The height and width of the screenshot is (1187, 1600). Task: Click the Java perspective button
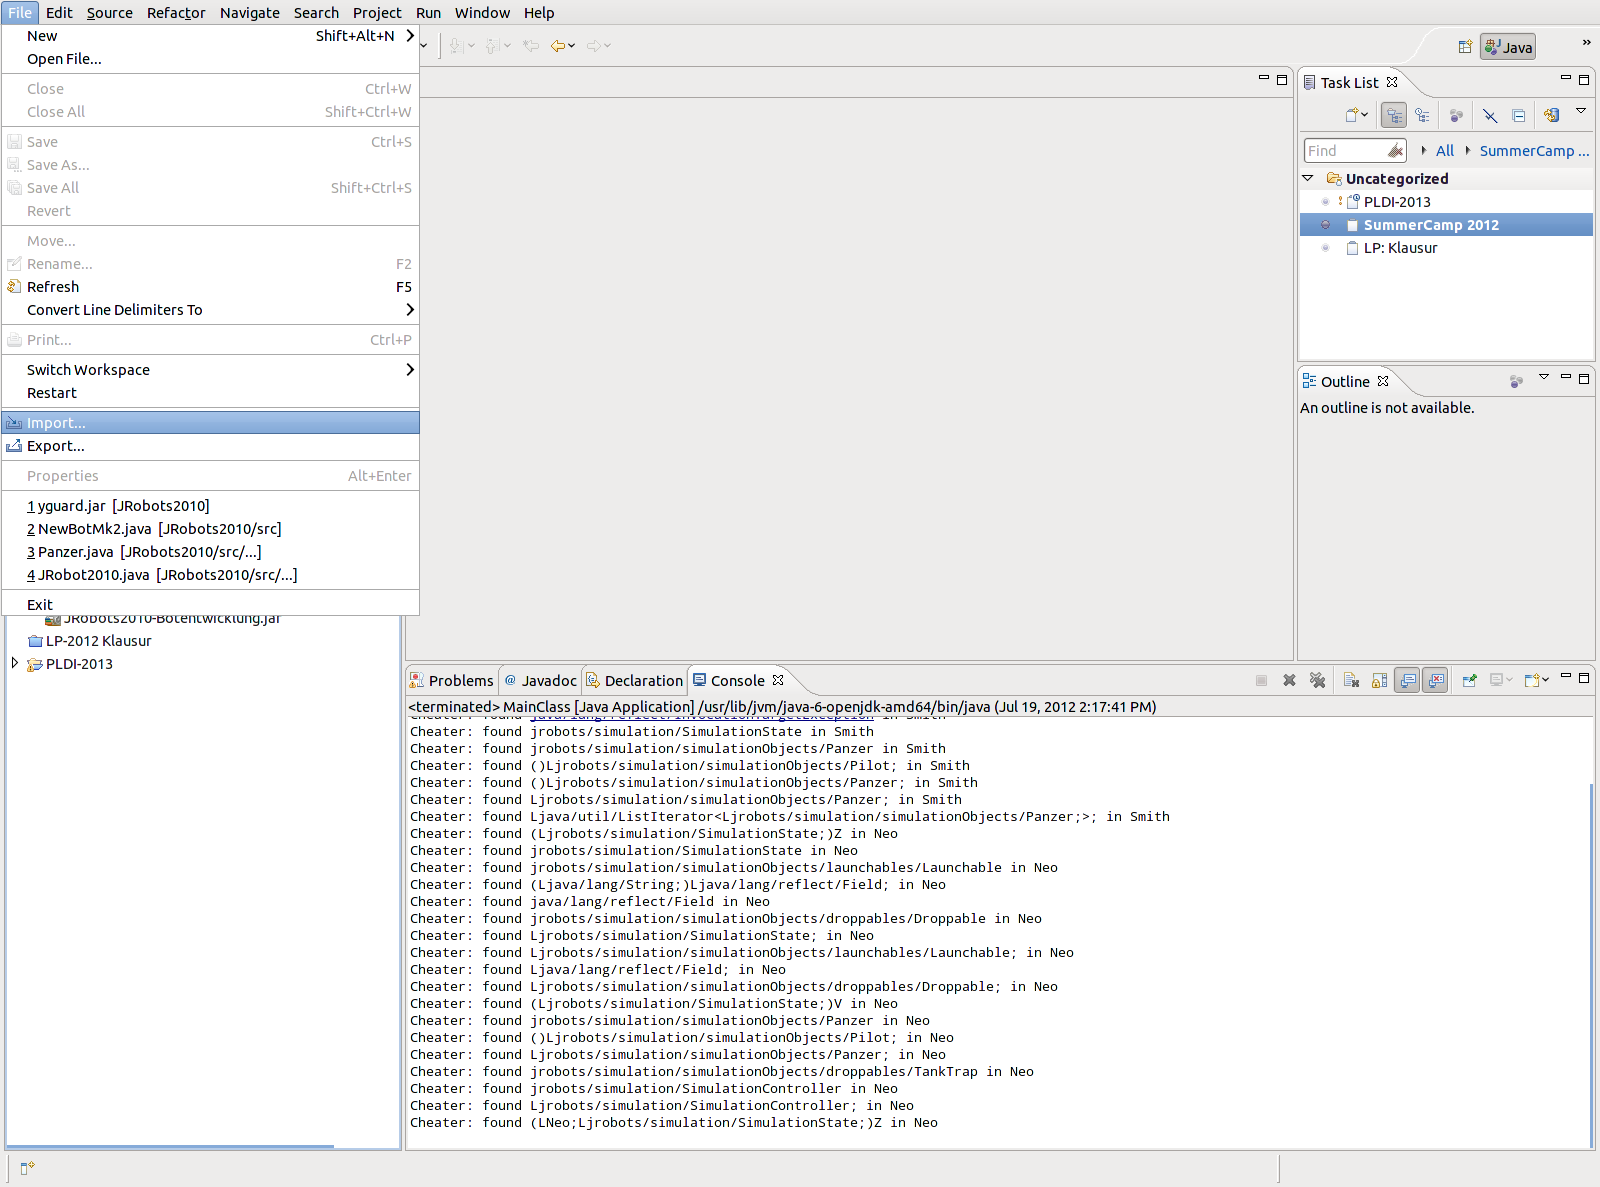[1508, 47]
